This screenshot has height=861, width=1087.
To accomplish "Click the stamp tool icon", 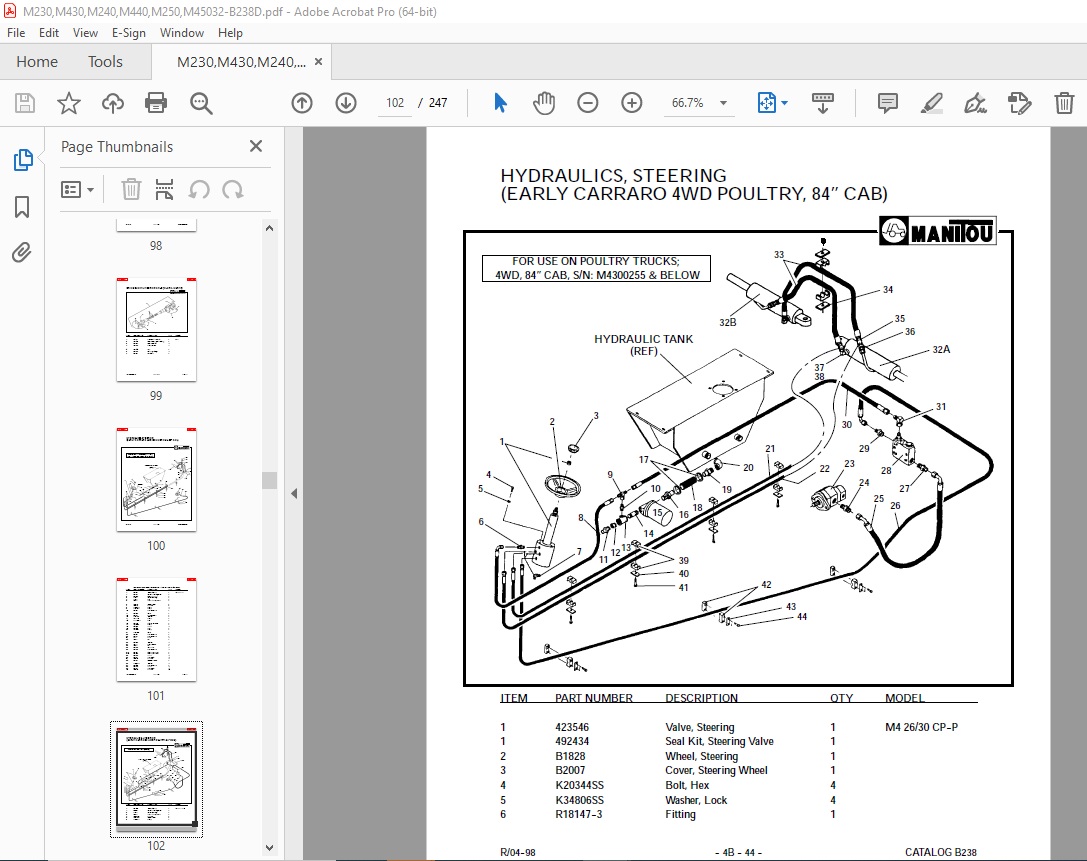I will [1020, 103].
